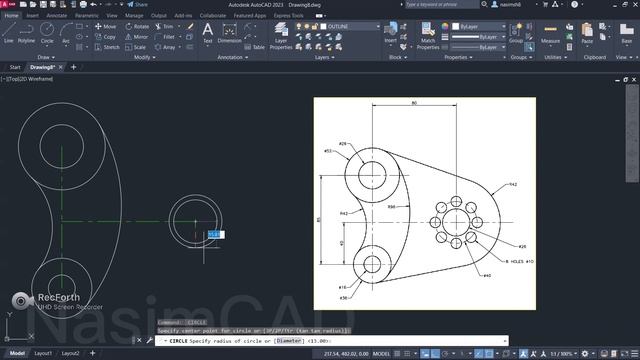This screenshot has width=640, height=360.
Task: Switch to the Insert ribbon tab
Action: (x=32, y=16)
